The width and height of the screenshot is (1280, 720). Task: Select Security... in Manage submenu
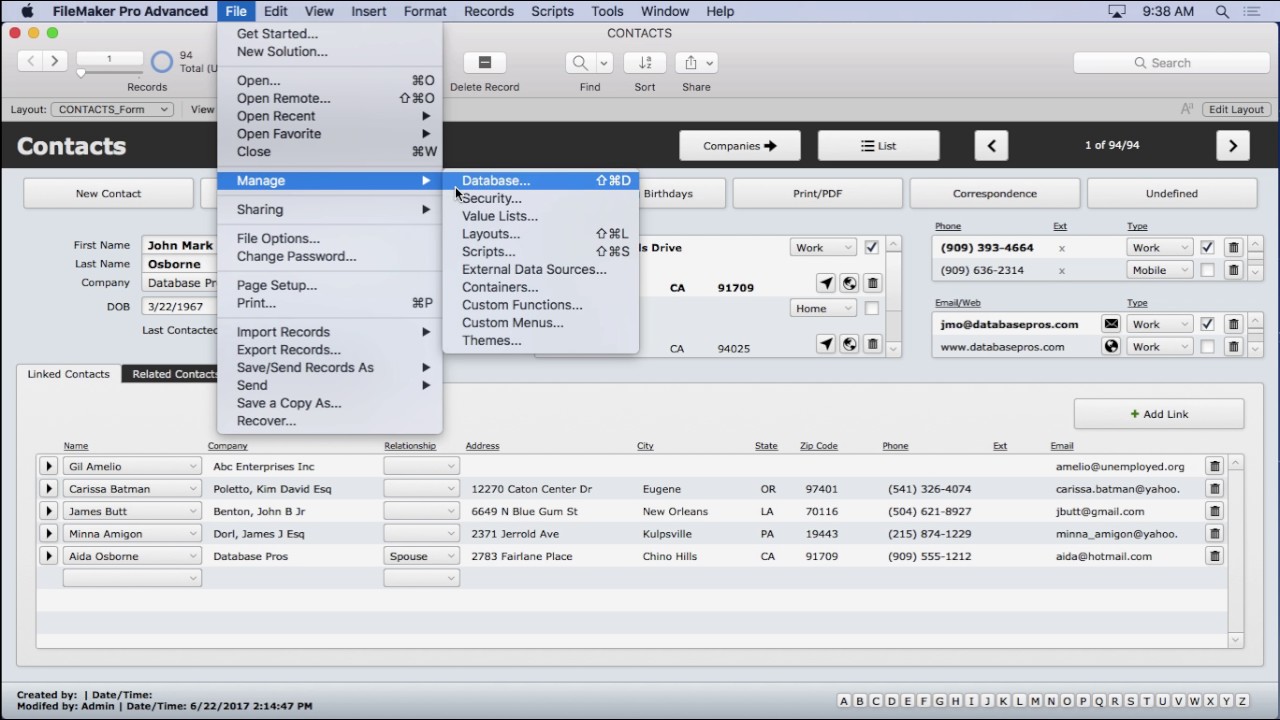click(x=540, y=198)
